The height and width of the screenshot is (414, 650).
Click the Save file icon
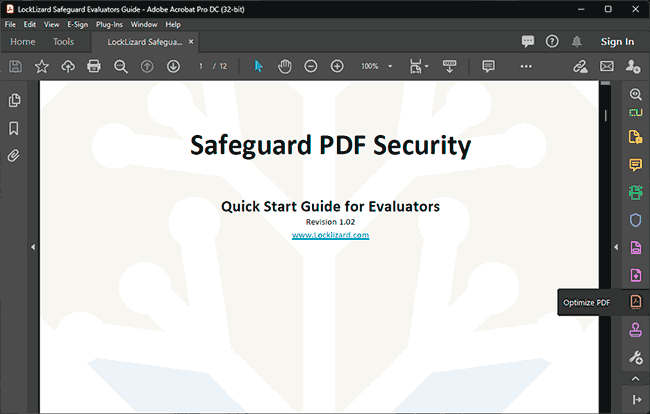(x=15, y=66)
